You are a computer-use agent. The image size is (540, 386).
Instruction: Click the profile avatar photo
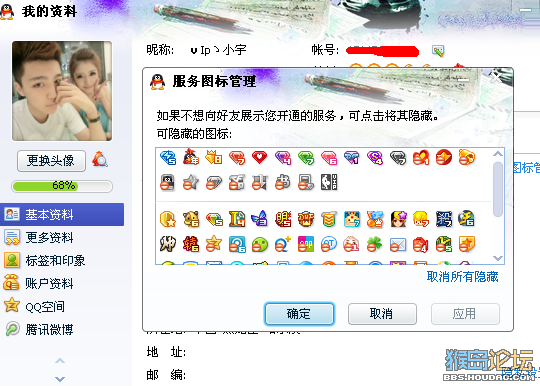62,91
